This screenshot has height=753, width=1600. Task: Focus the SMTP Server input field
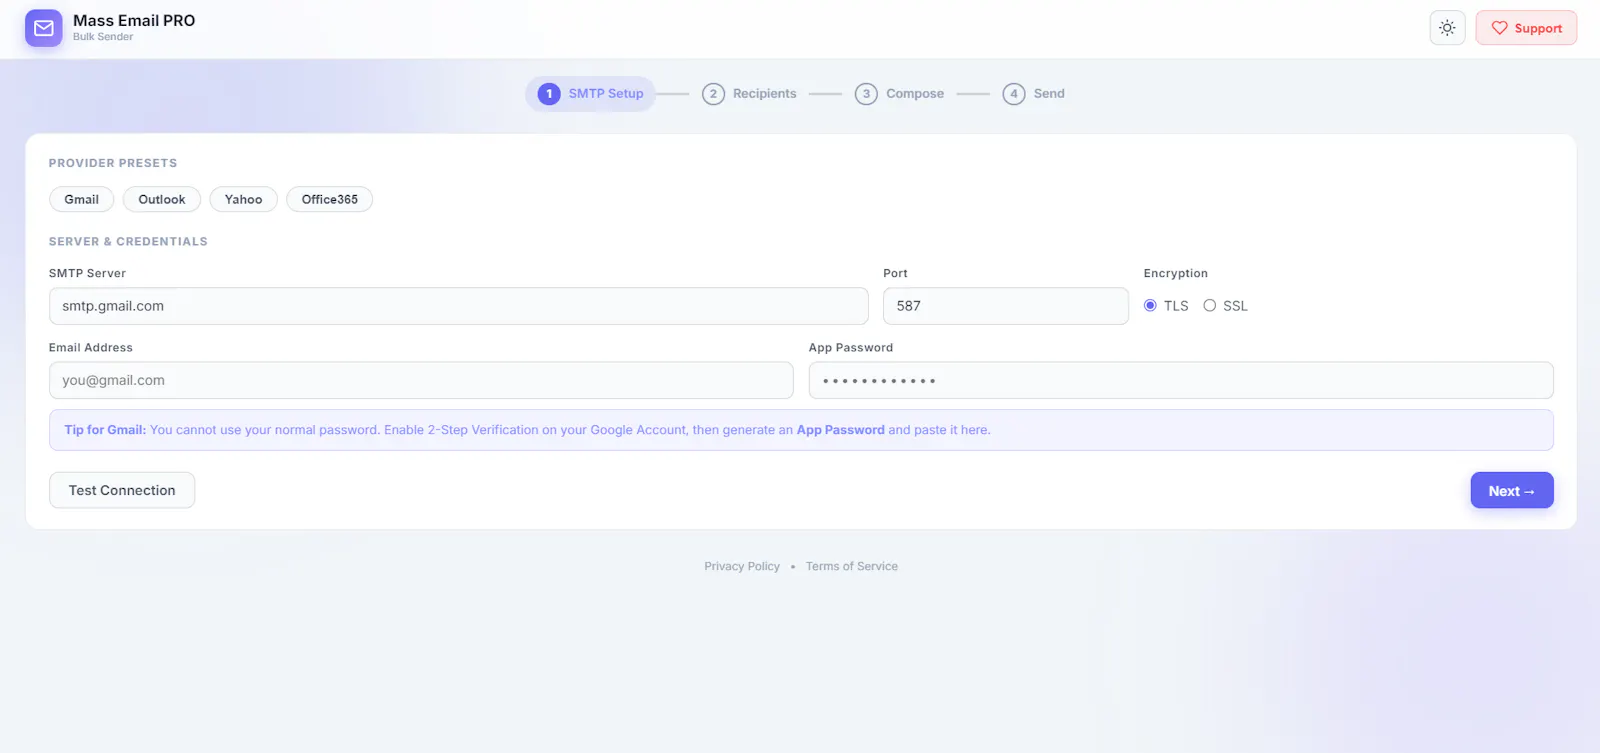[459, 306]
